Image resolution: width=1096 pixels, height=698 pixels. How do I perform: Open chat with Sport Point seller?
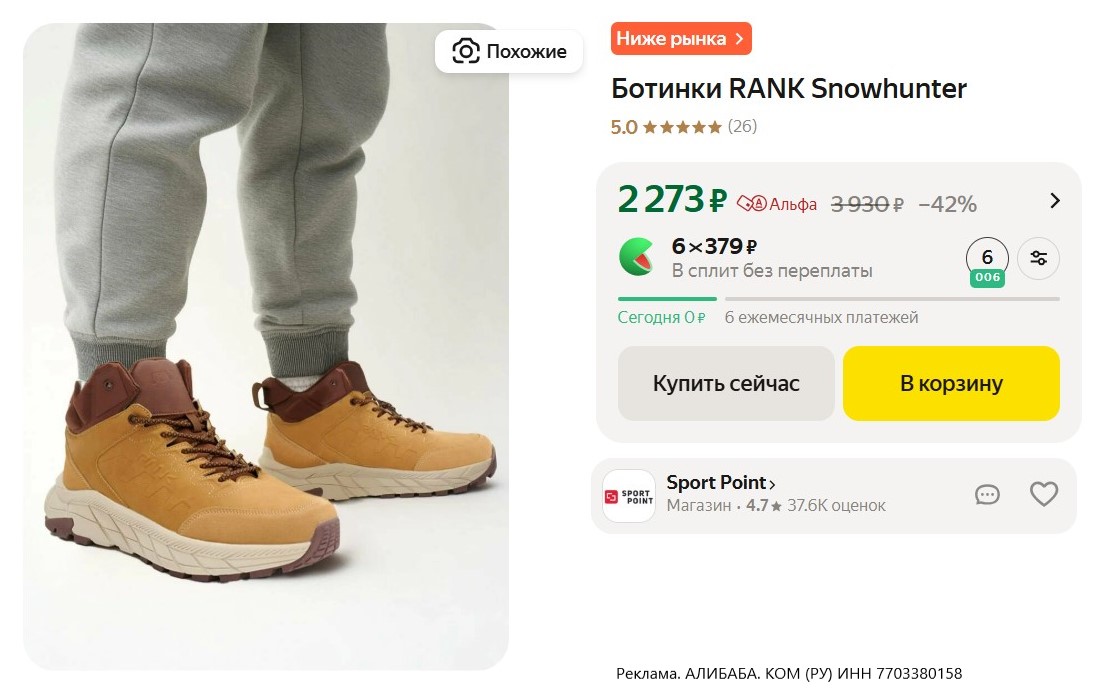click(x=987, y=495)
